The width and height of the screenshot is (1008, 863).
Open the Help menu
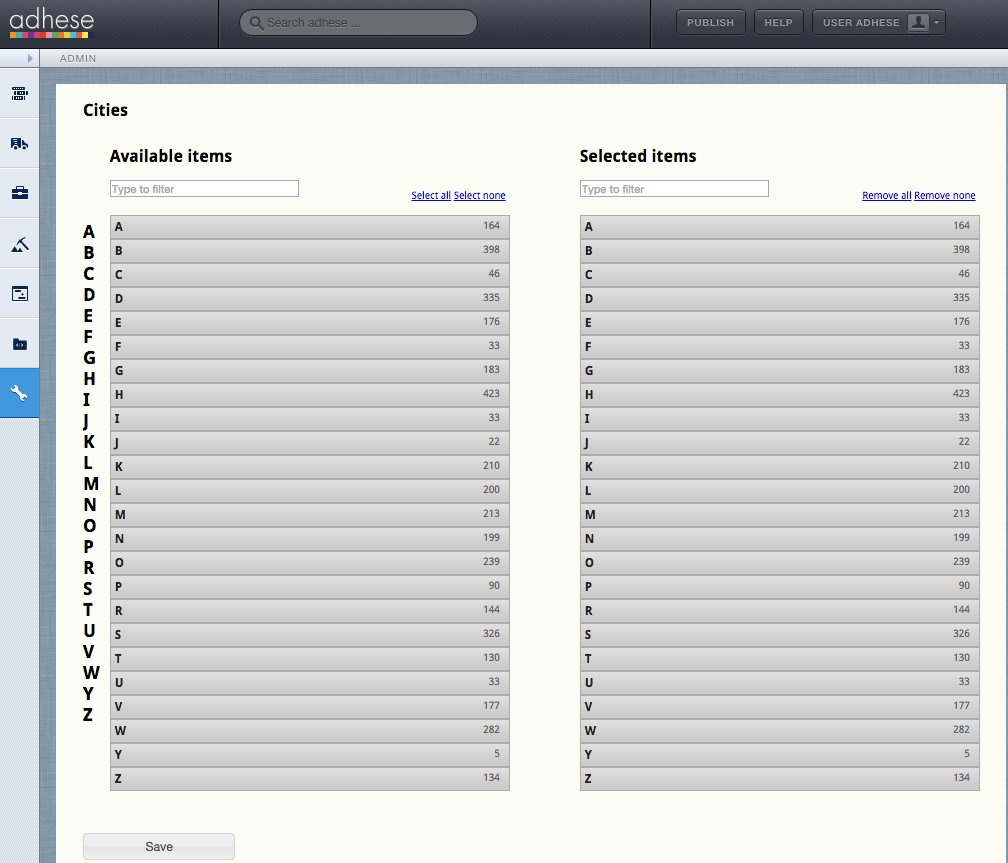click(x=778, y=23)
